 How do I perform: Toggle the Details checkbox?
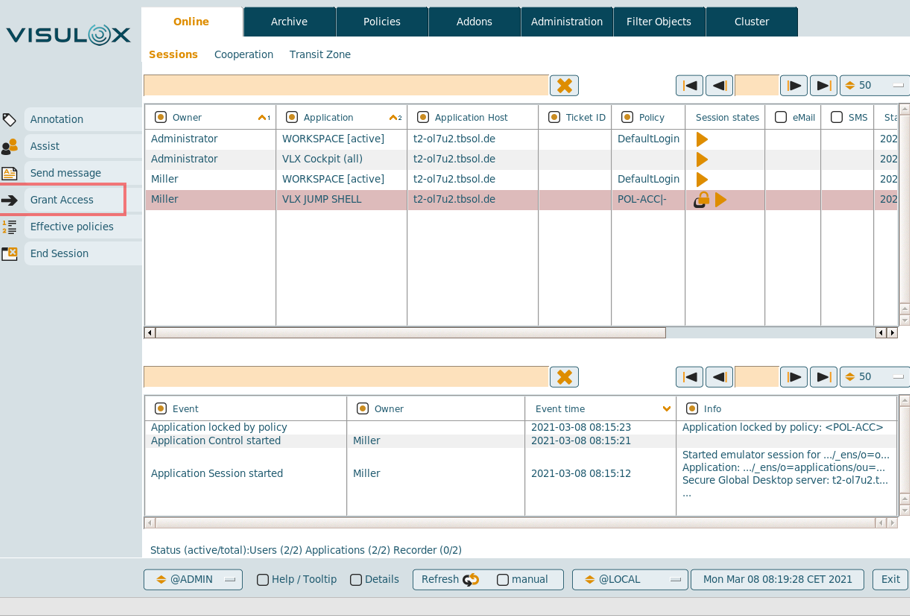[x=356, y=580]
